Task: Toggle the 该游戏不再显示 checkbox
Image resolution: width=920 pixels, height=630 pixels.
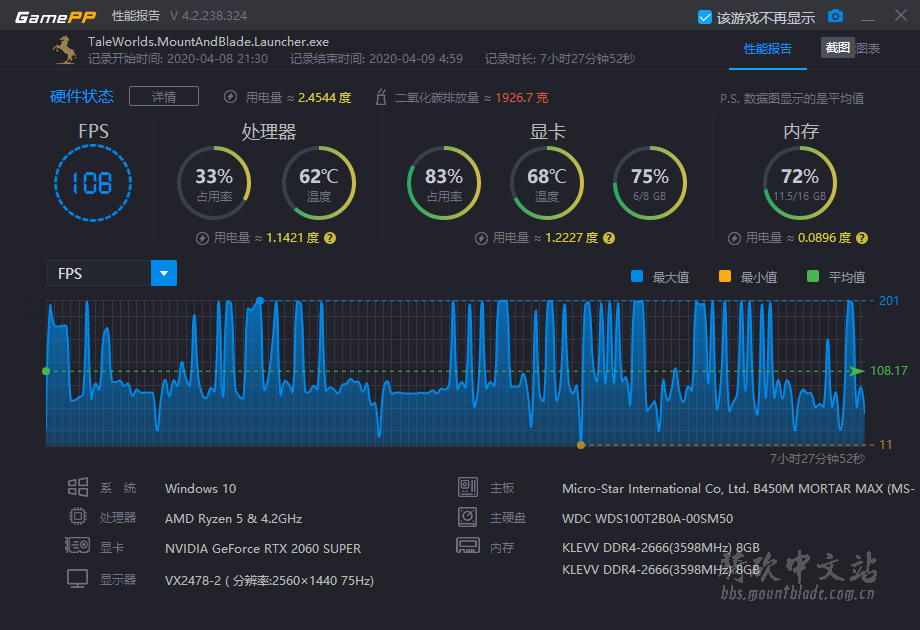Action: [705, 17]
